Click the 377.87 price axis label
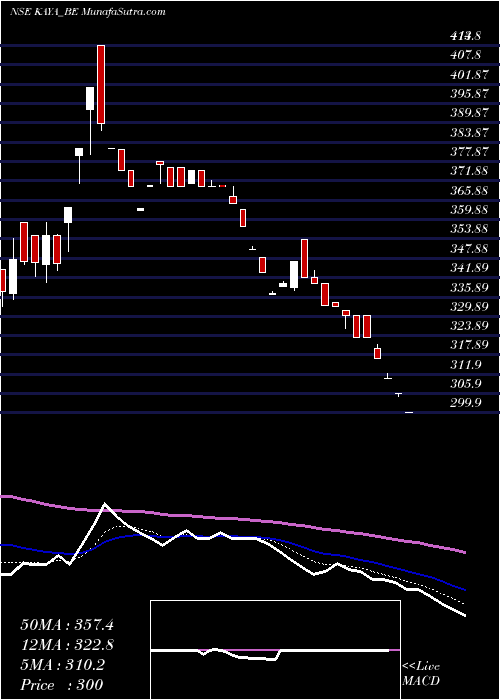The image size is (500, 700). click(469, 152)
